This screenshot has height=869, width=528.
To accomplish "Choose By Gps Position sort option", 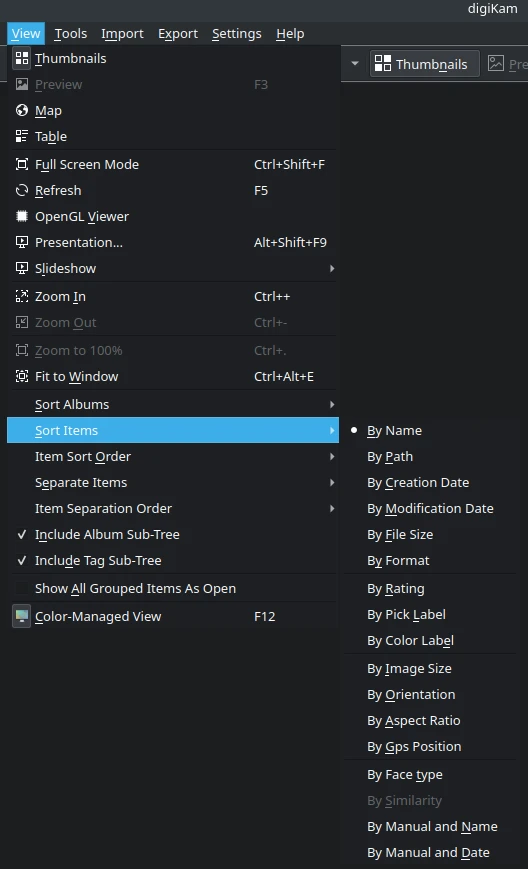I will tap(414, 747).
